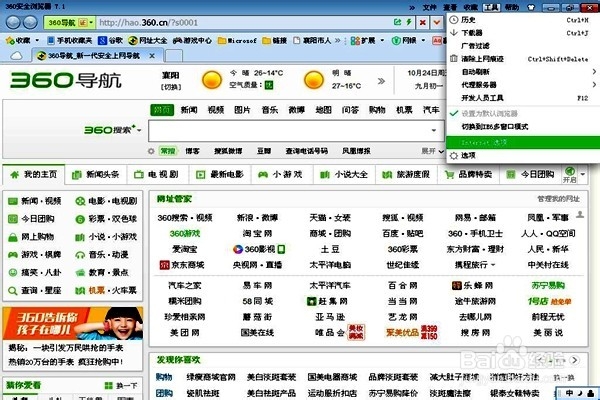Open 下载器 from the tools menu

click(523, 33)
